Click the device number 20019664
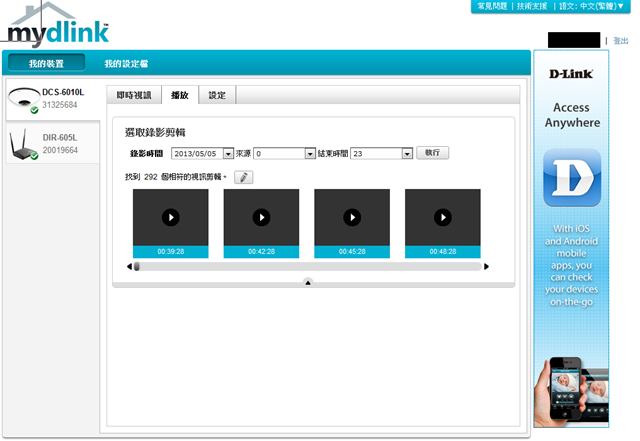The height and width of the screenshot is (441, 640). pos(60,150)
